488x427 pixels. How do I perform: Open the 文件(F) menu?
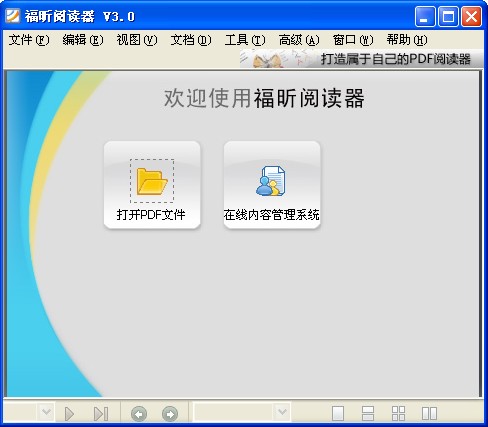(29, 40)
